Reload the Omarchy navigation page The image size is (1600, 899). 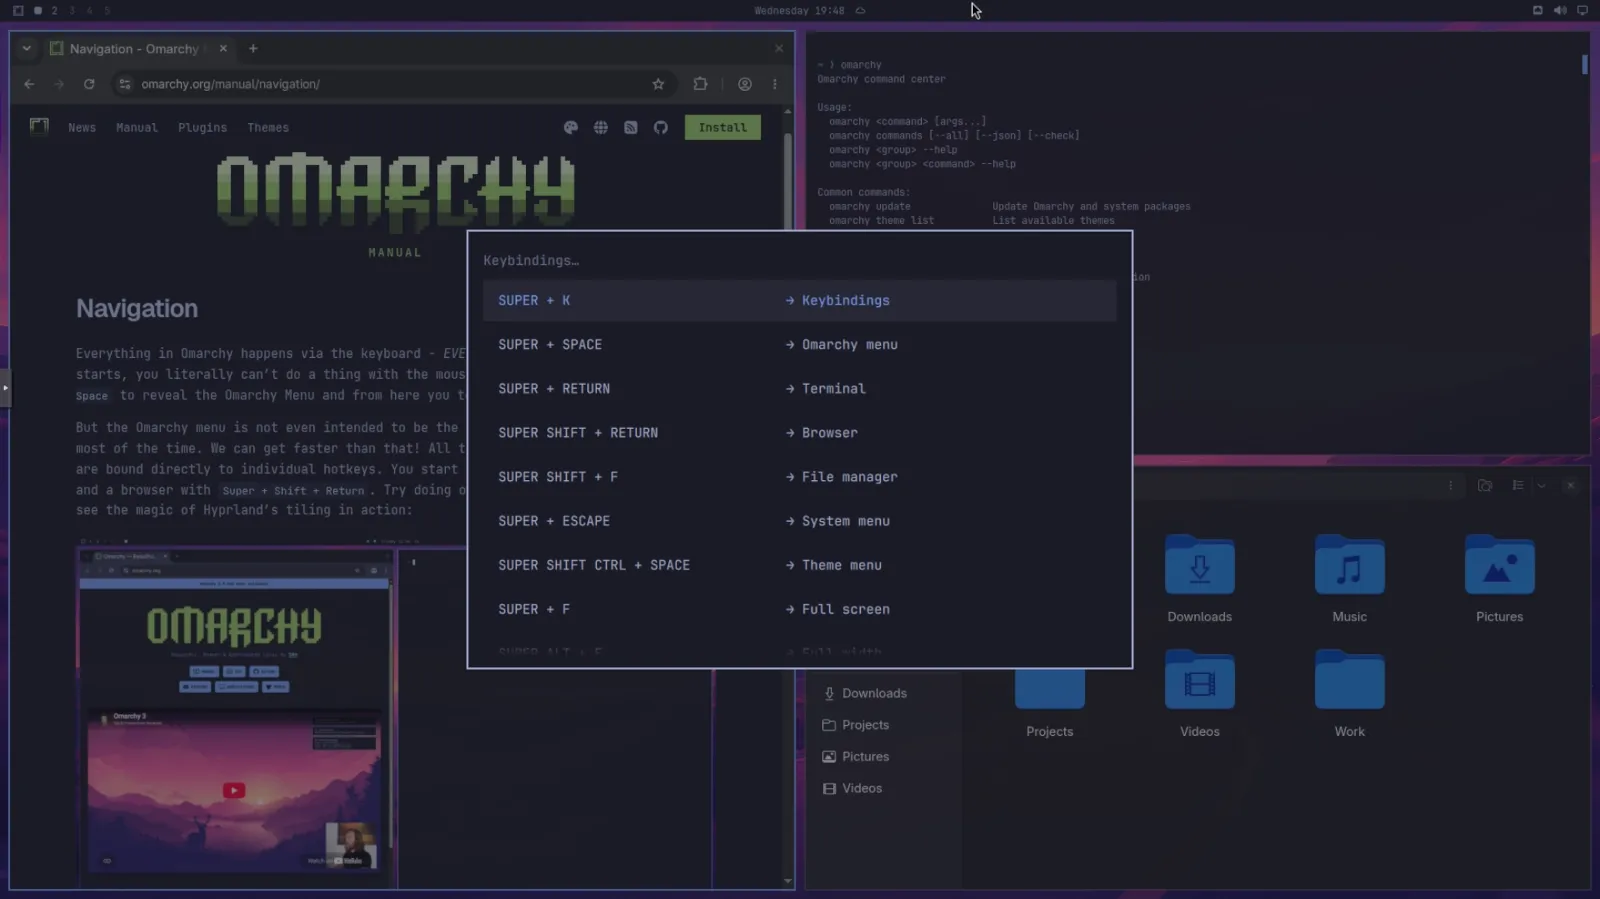click(89, 84)
